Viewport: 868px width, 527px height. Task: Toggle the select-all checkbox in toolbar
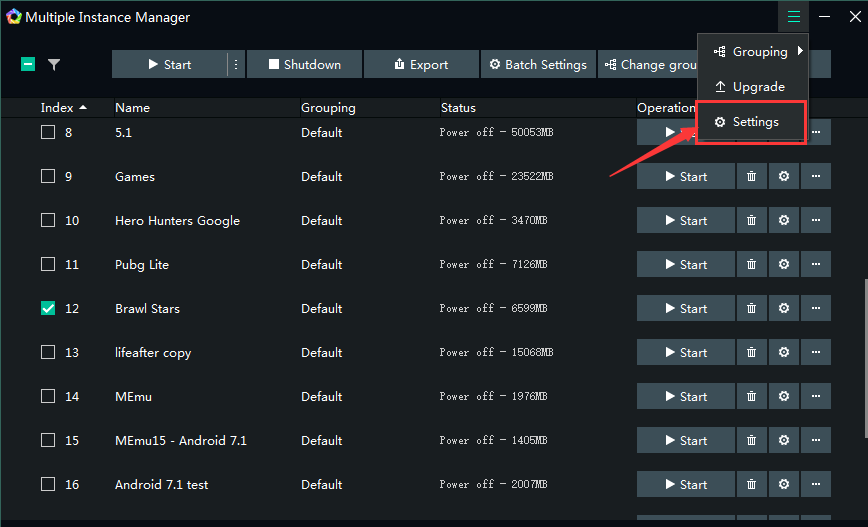tap(28, 65)
